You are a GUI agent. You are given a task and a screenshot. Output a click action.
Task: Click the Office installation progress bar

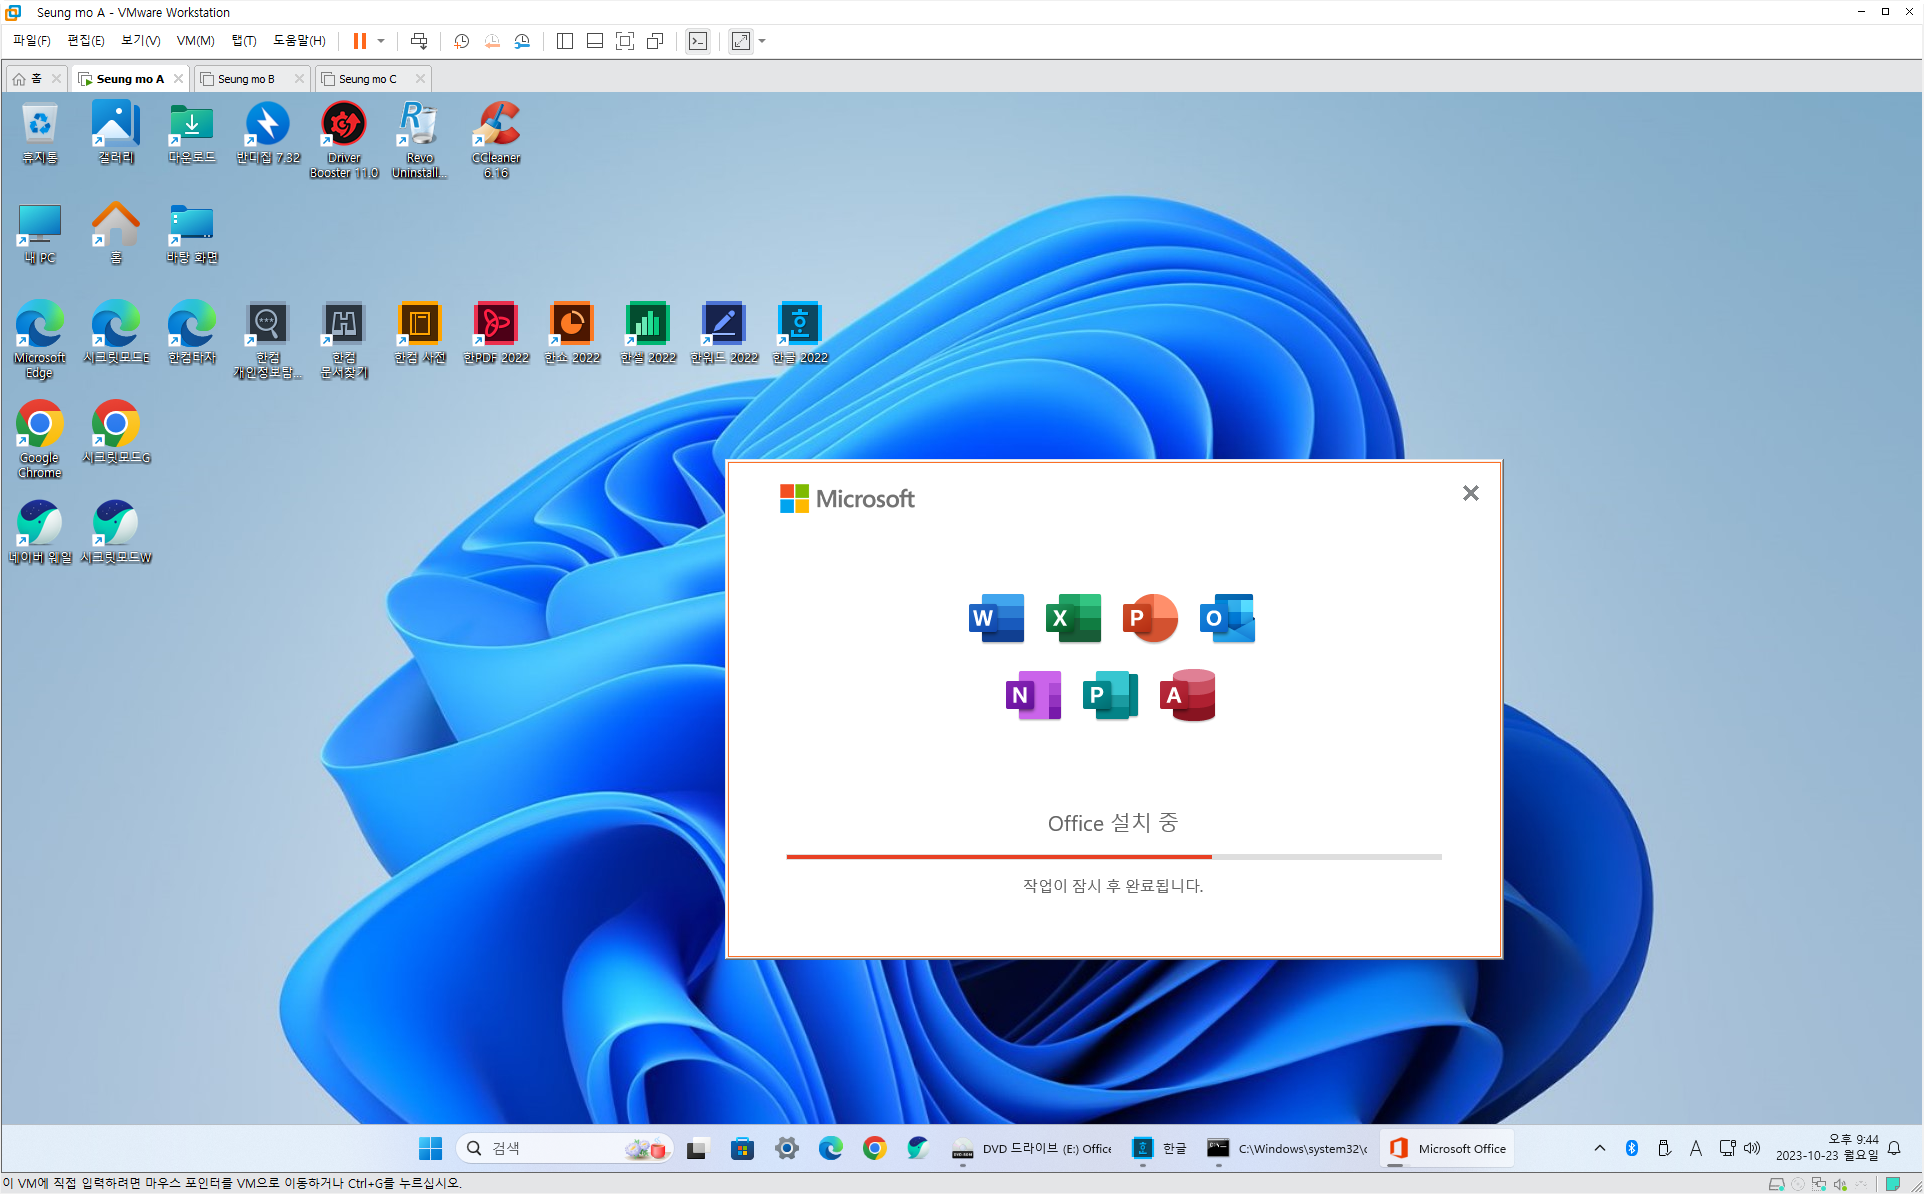click(x=1113, y=857)
